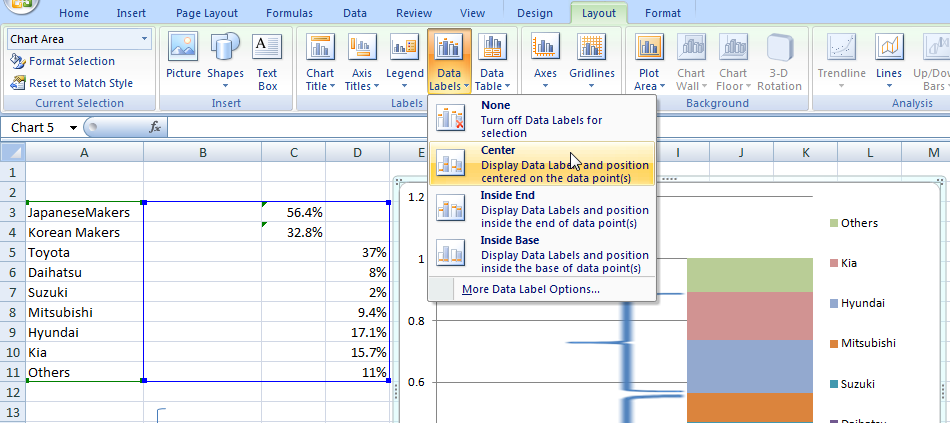Click the Chart Wall button
This screenshot has width=950, height=423.
pos(691,62)
